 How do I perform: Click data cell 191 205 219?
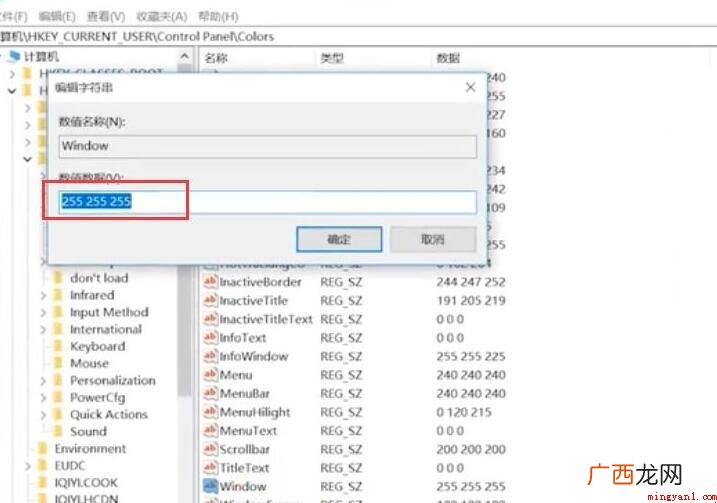coord(471,300)
